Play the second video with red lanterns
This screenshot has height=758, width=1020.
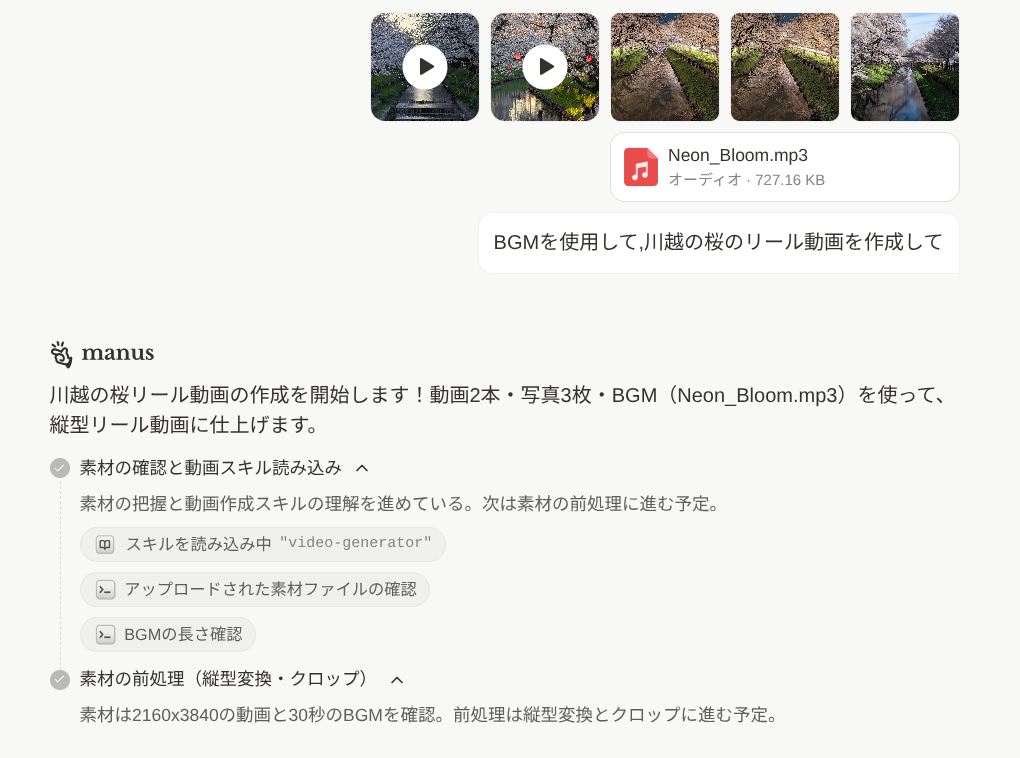[x=545, y=67]
